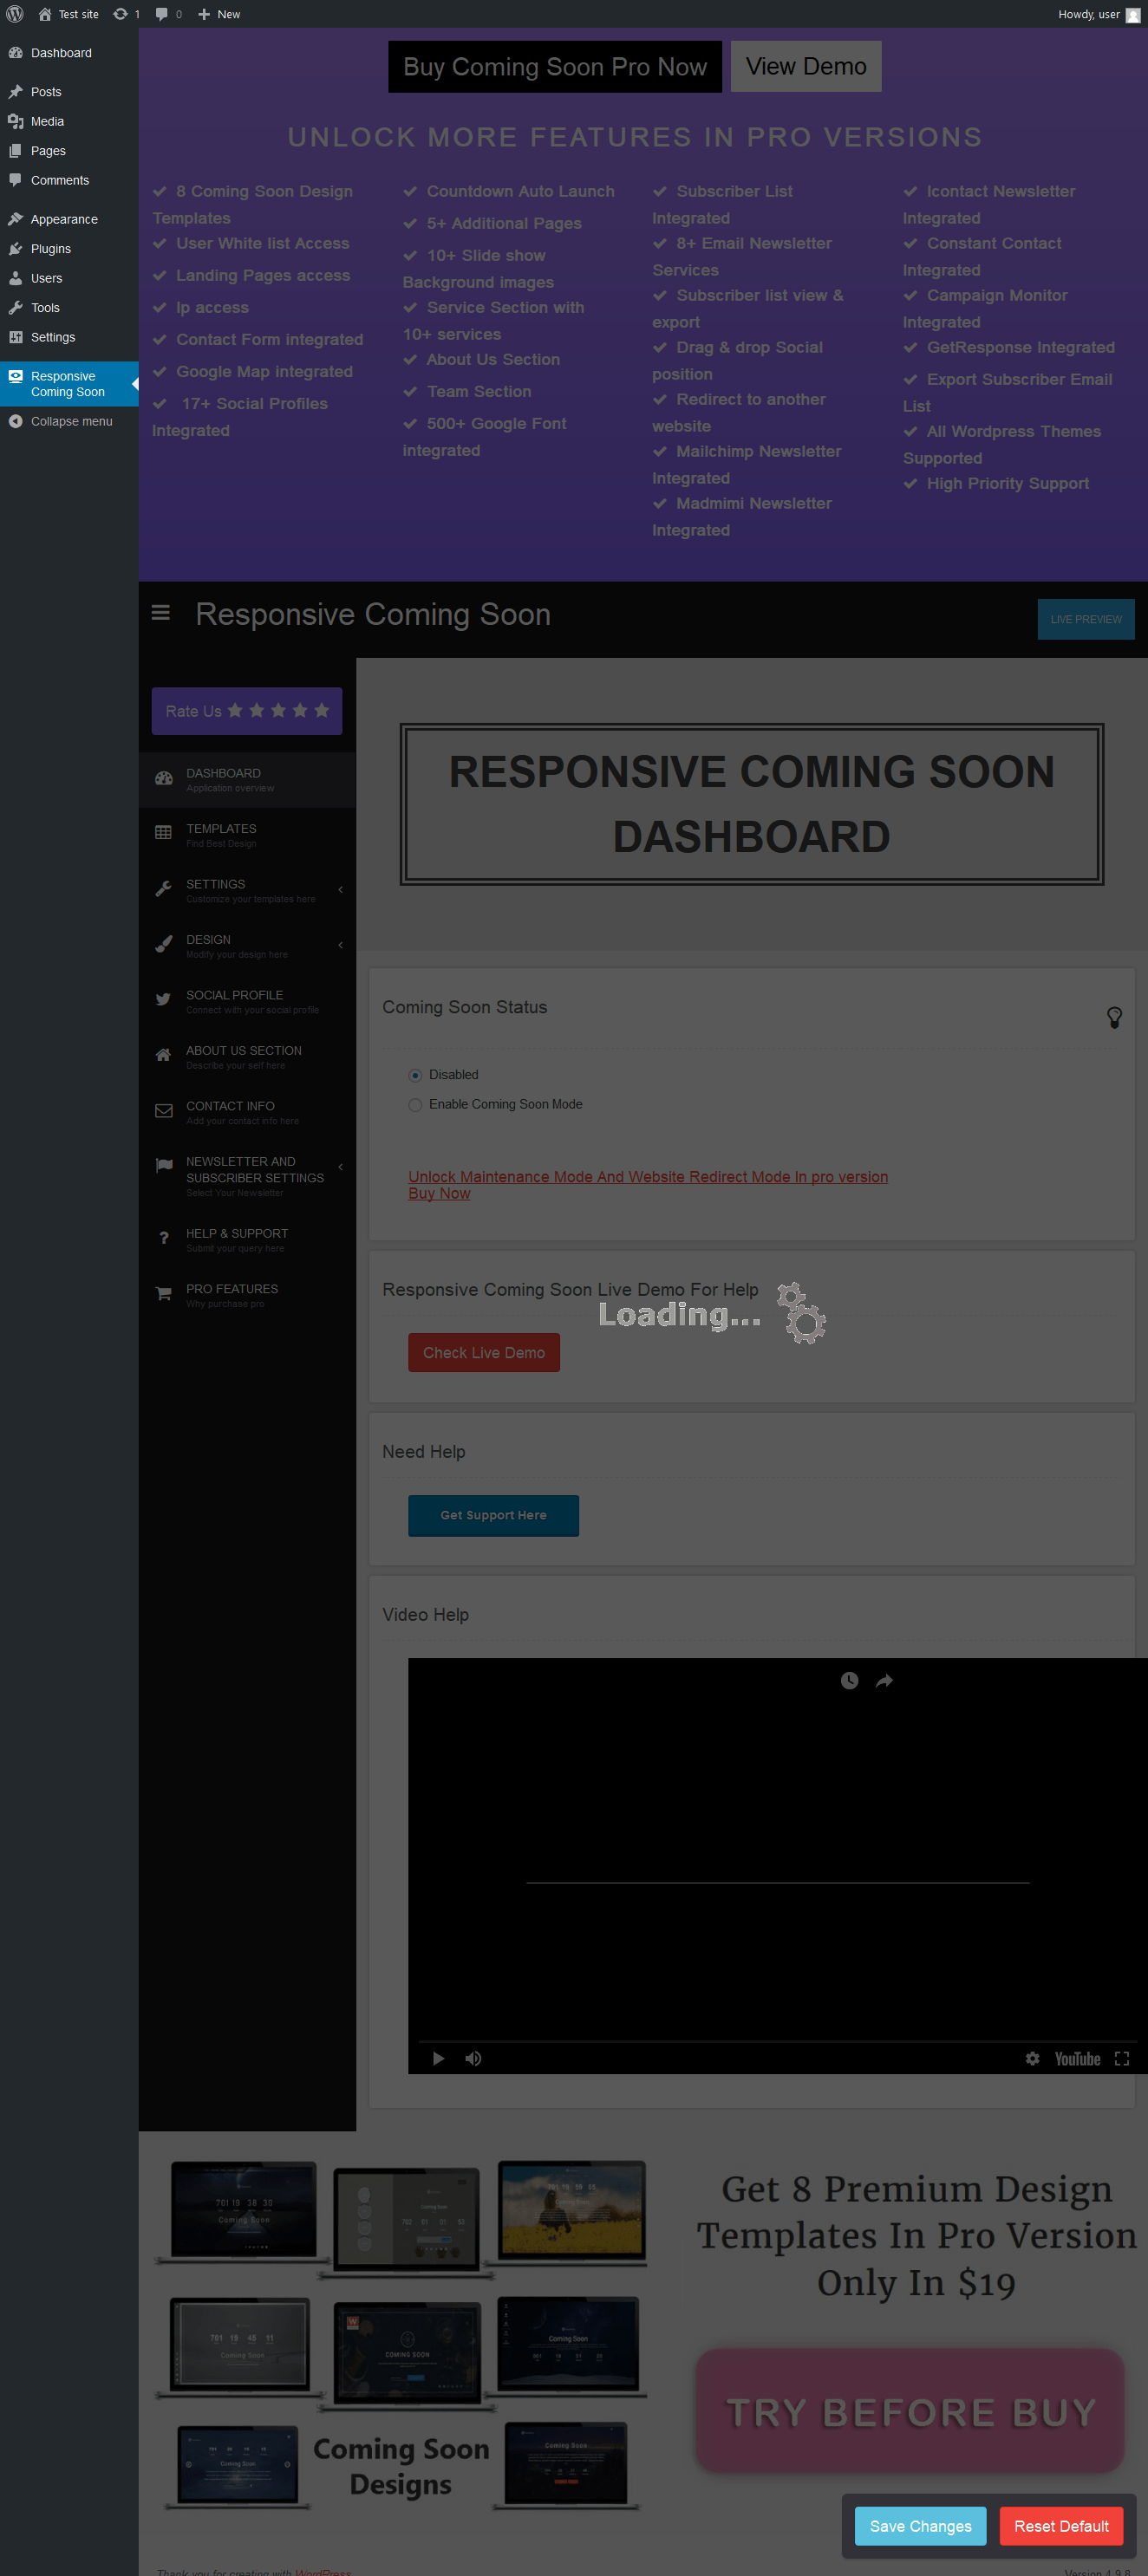The image size is (1148, 2576).
Task: Open the Test site home icon
Action: pos(45,14)
